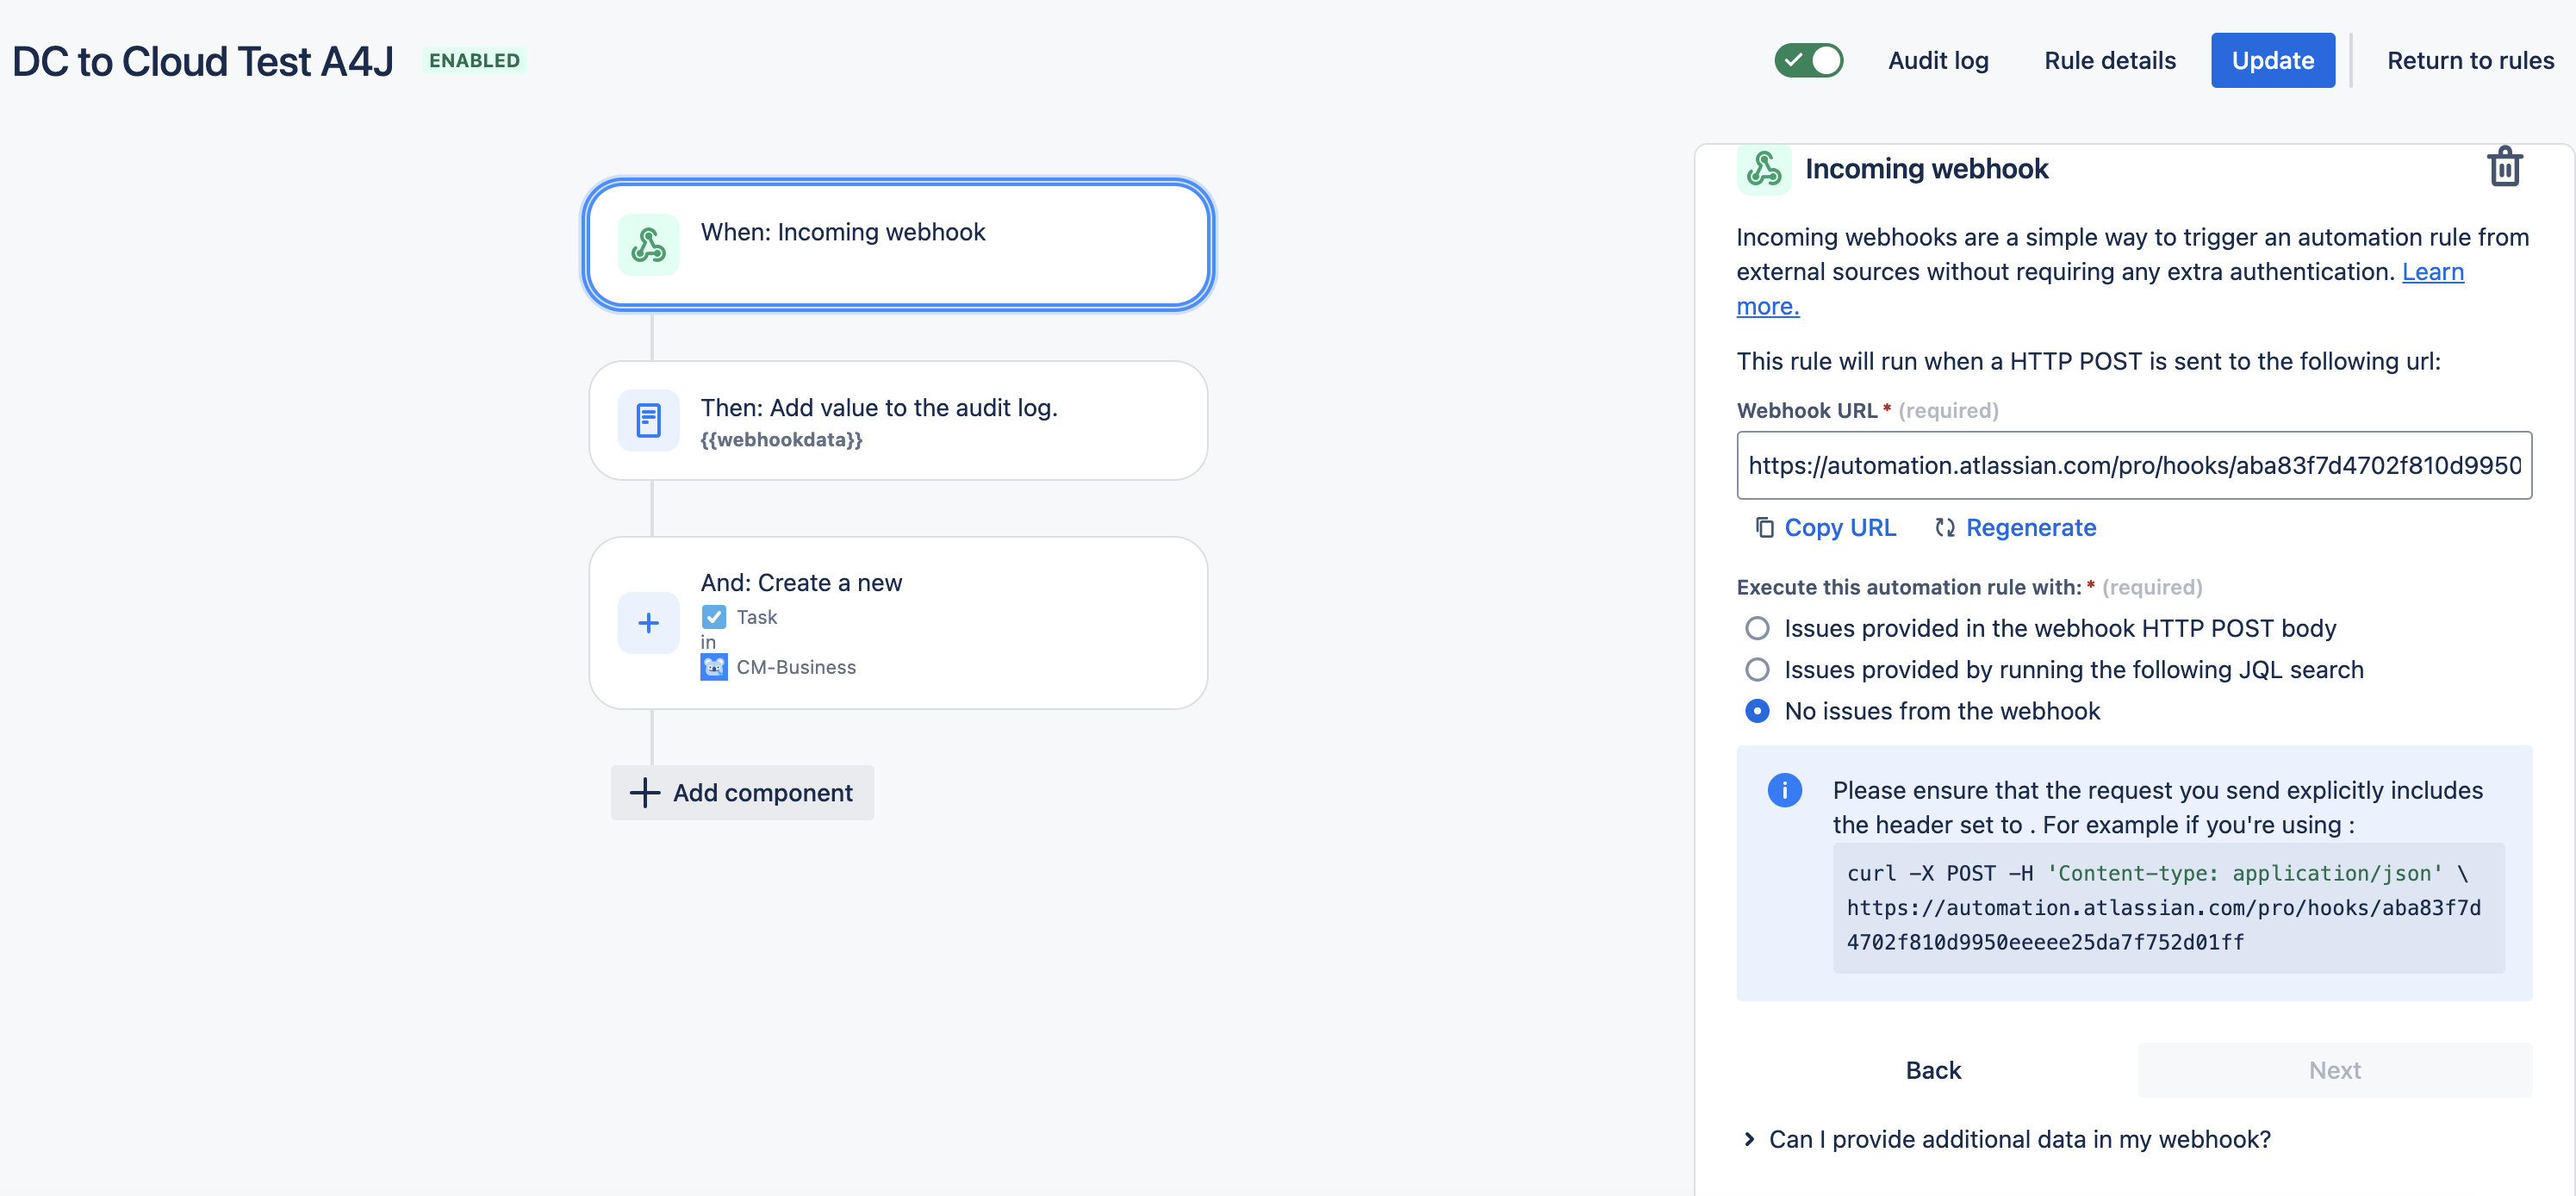Click the Update button
Screen dimensions: 2576x1196
(2272, 60)
